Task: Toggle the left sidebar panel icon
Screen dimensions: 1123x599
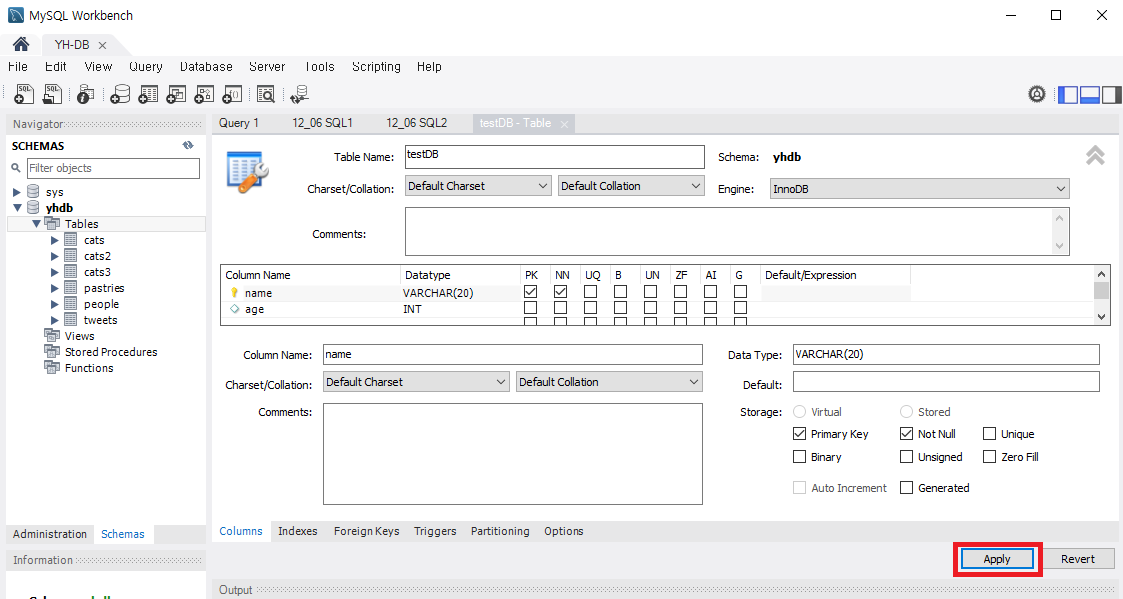Action: click(x=1068, y=94)
